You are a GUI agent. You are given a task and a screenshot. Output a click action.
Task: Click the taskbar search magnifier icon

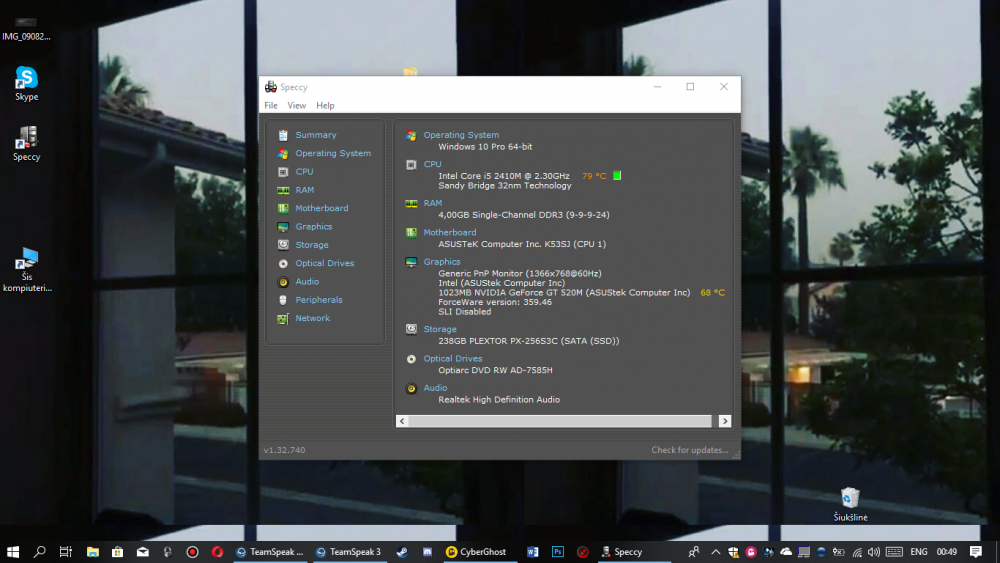(40, 552)
